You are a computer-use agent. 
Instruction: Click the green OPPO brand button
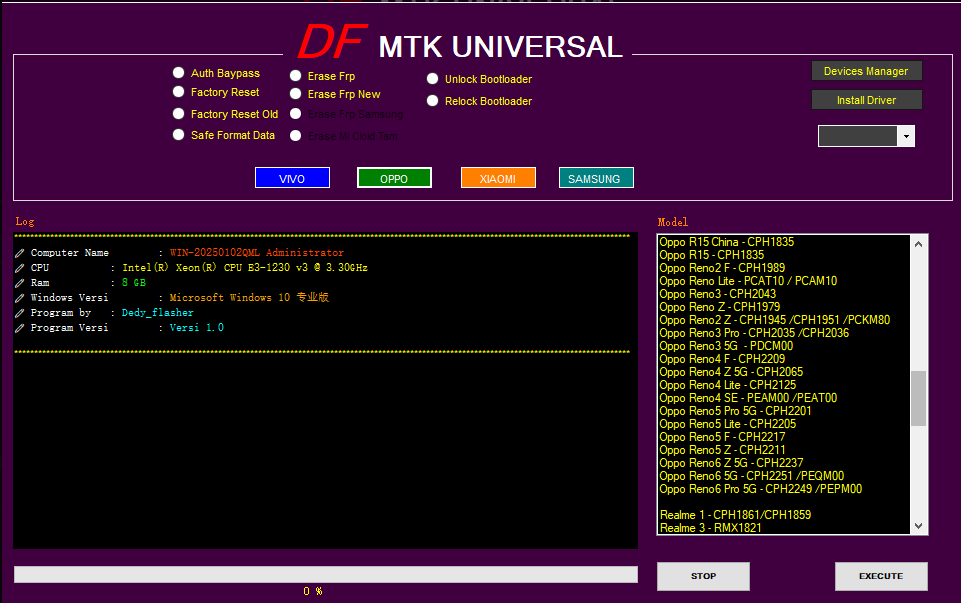pyautogui.click(x=394, y=178)
